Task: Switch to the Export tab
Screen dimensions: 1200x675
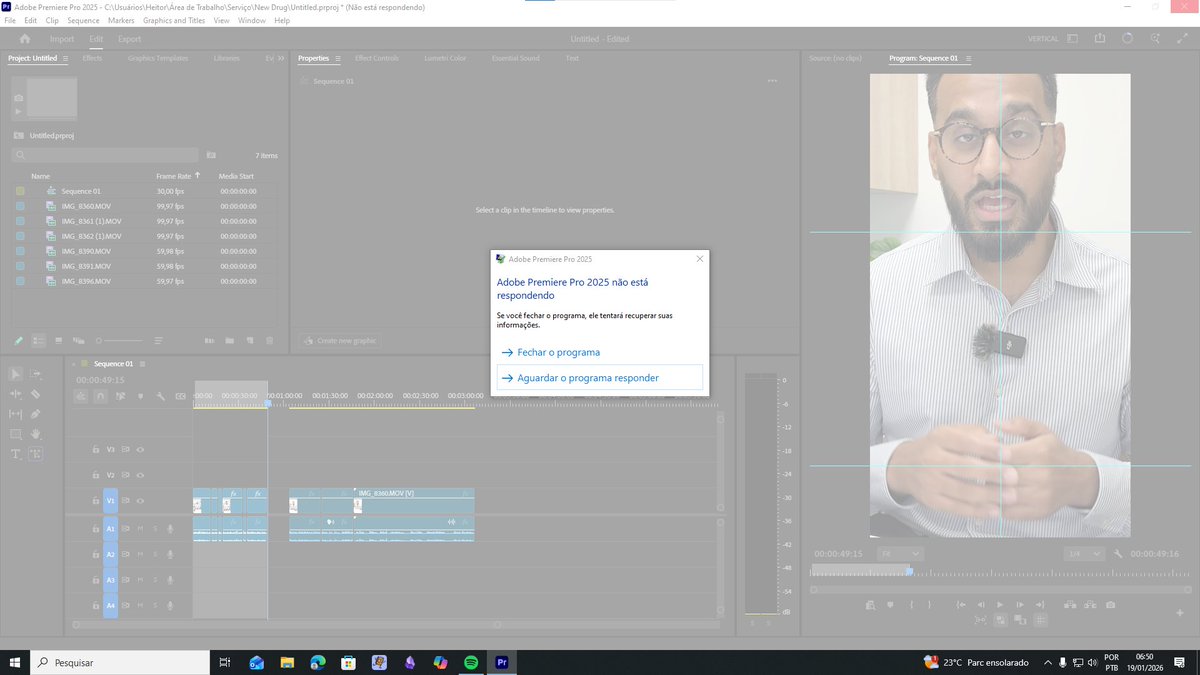Action: 130,39
